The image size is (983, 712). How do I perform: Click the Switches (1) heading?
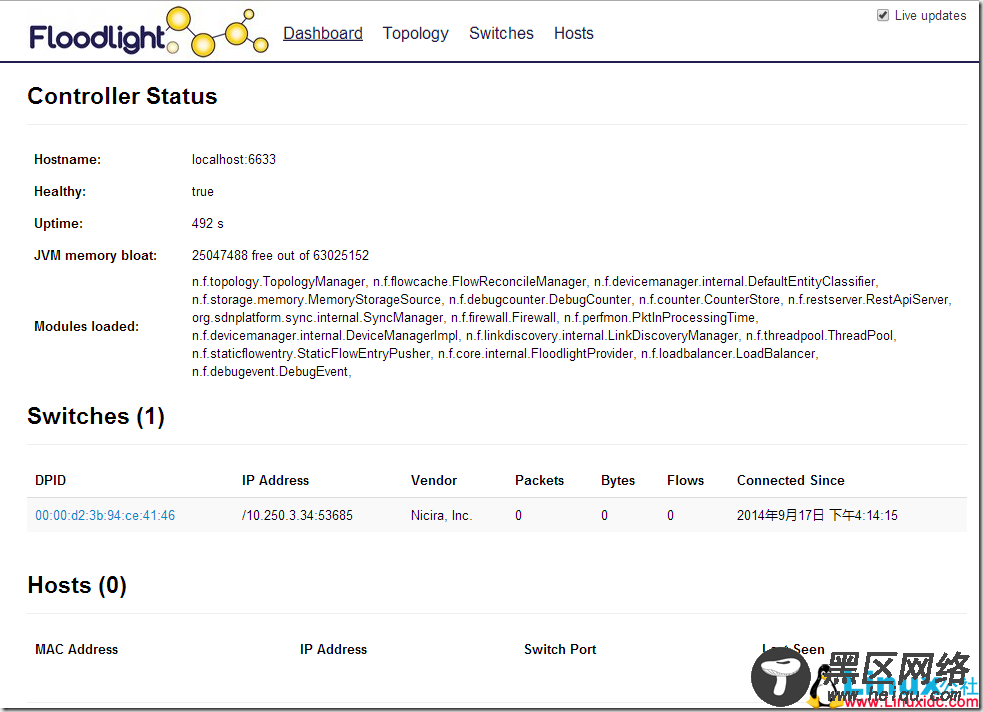pos(96,416)
